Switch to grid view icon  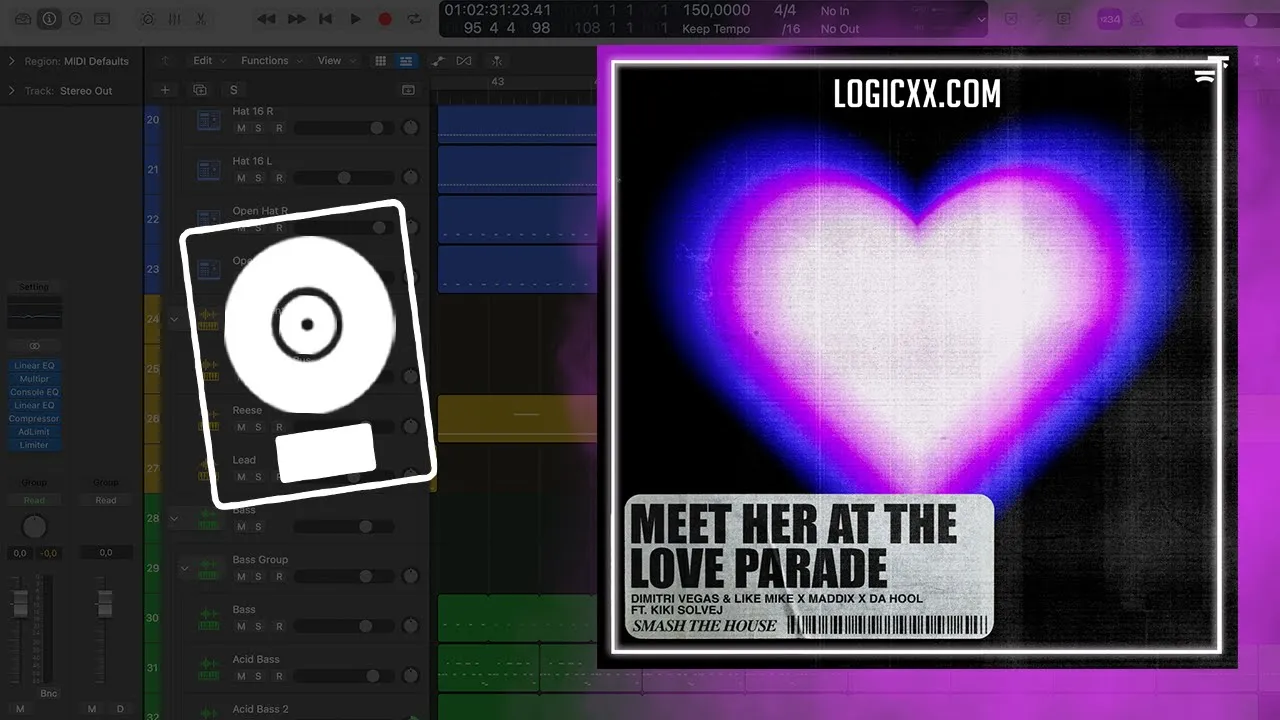[381, 61]
